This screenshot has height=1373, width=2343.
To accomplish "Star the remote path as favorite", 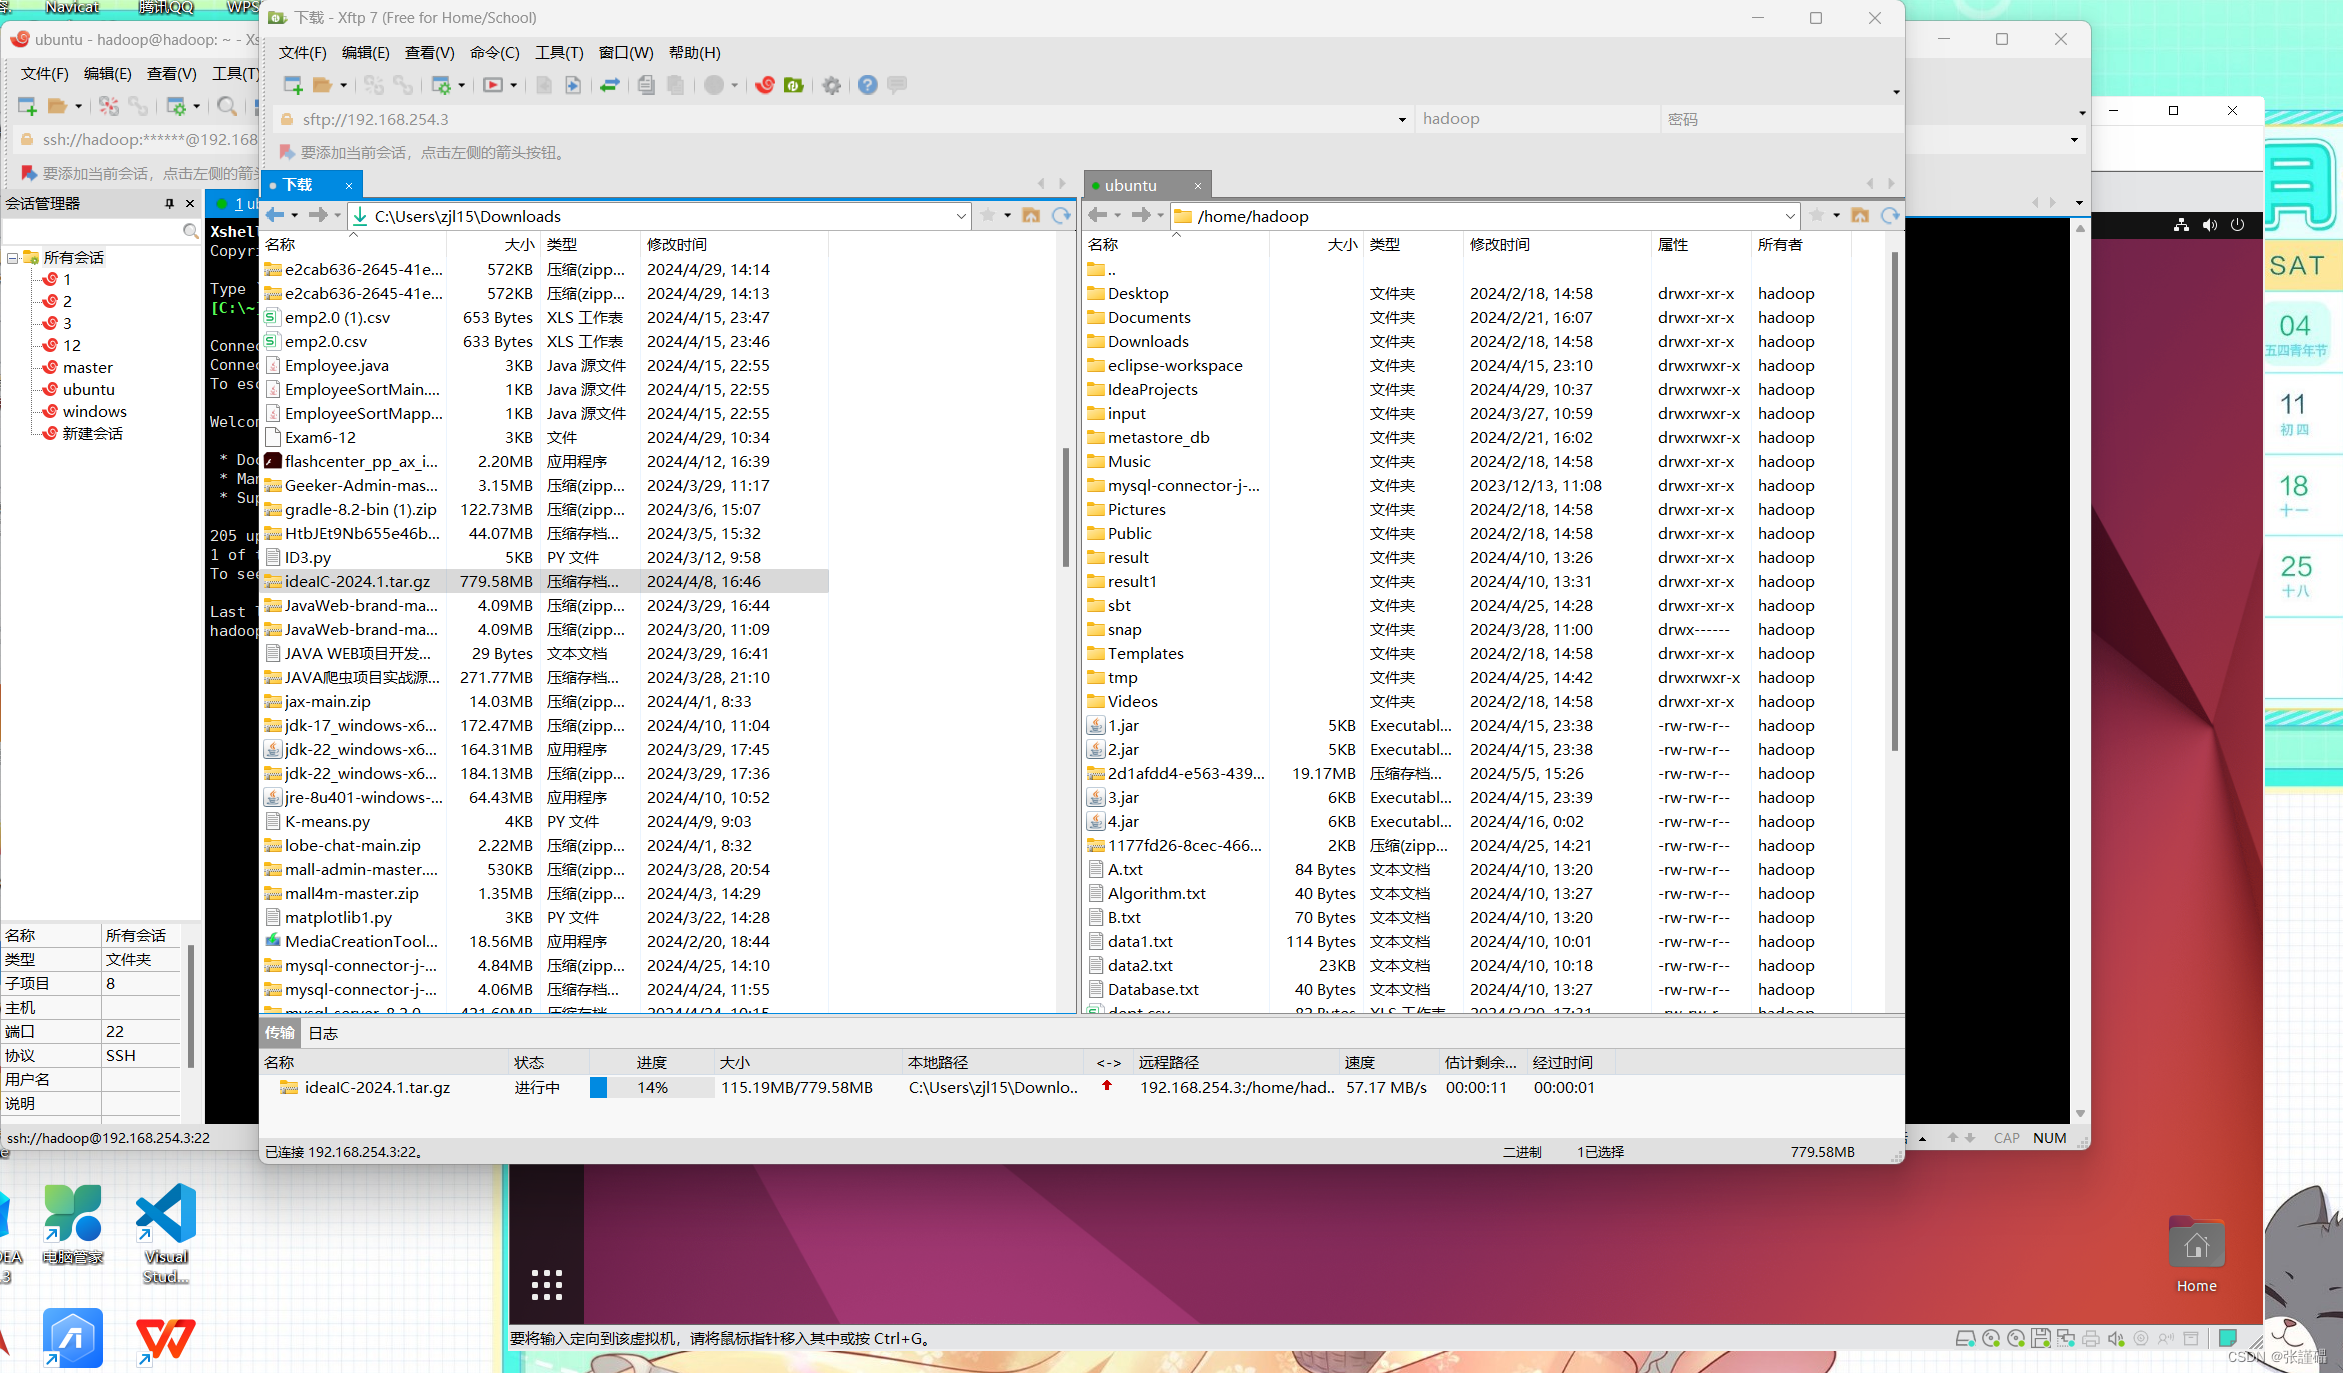I will click(x=1816, y=216).
